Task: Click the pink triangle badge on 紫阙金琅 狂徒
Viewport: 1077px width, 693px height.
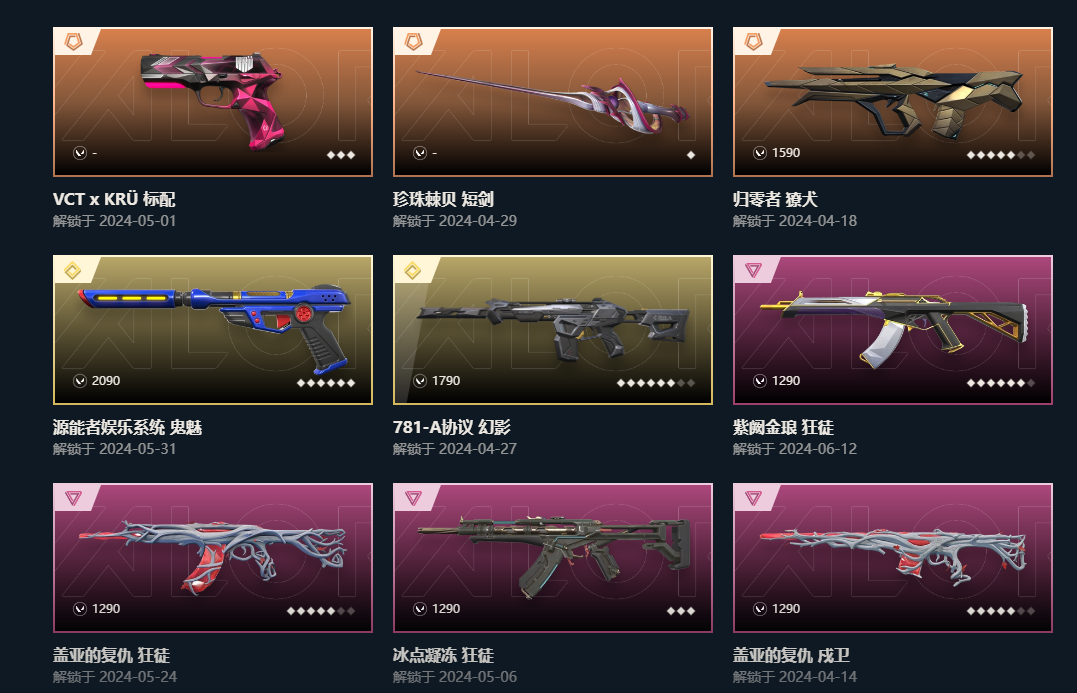Action: (753, 270)
